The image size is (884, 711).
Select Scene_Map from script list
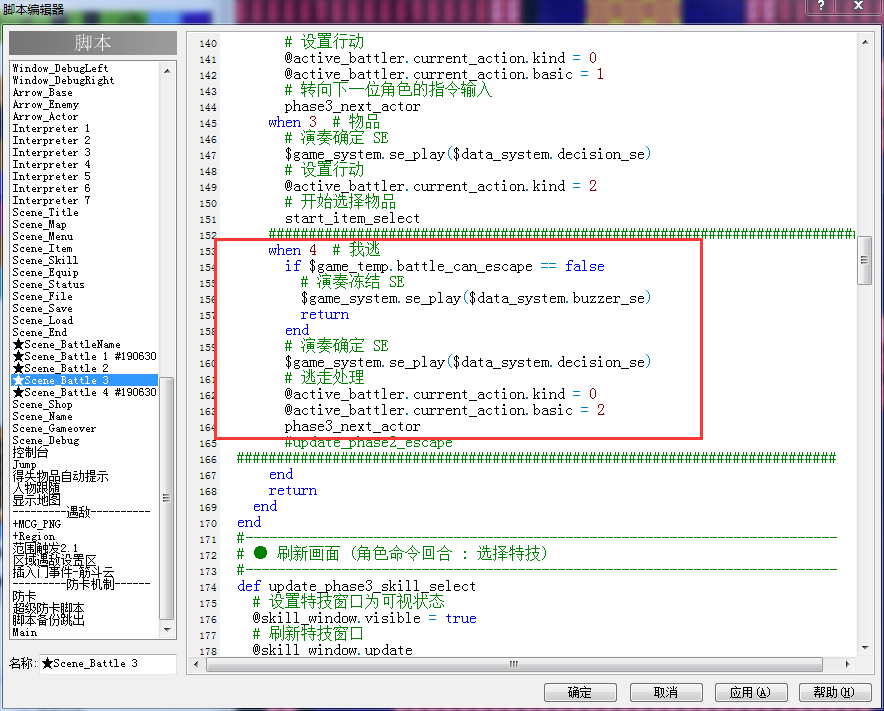coord(39,224)
